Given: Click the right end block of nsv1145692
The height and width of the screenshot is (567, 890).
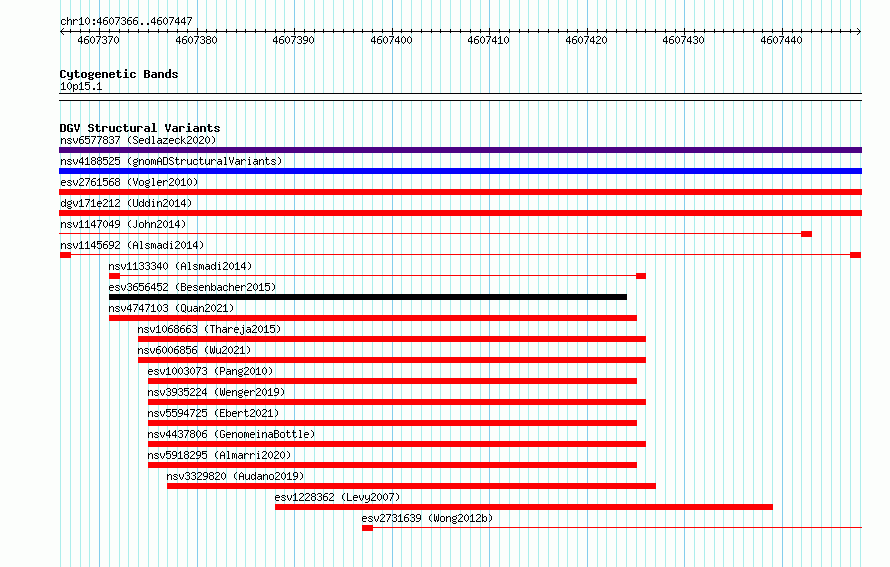Looking at the screenshot, I should click(x=855, y=255).
